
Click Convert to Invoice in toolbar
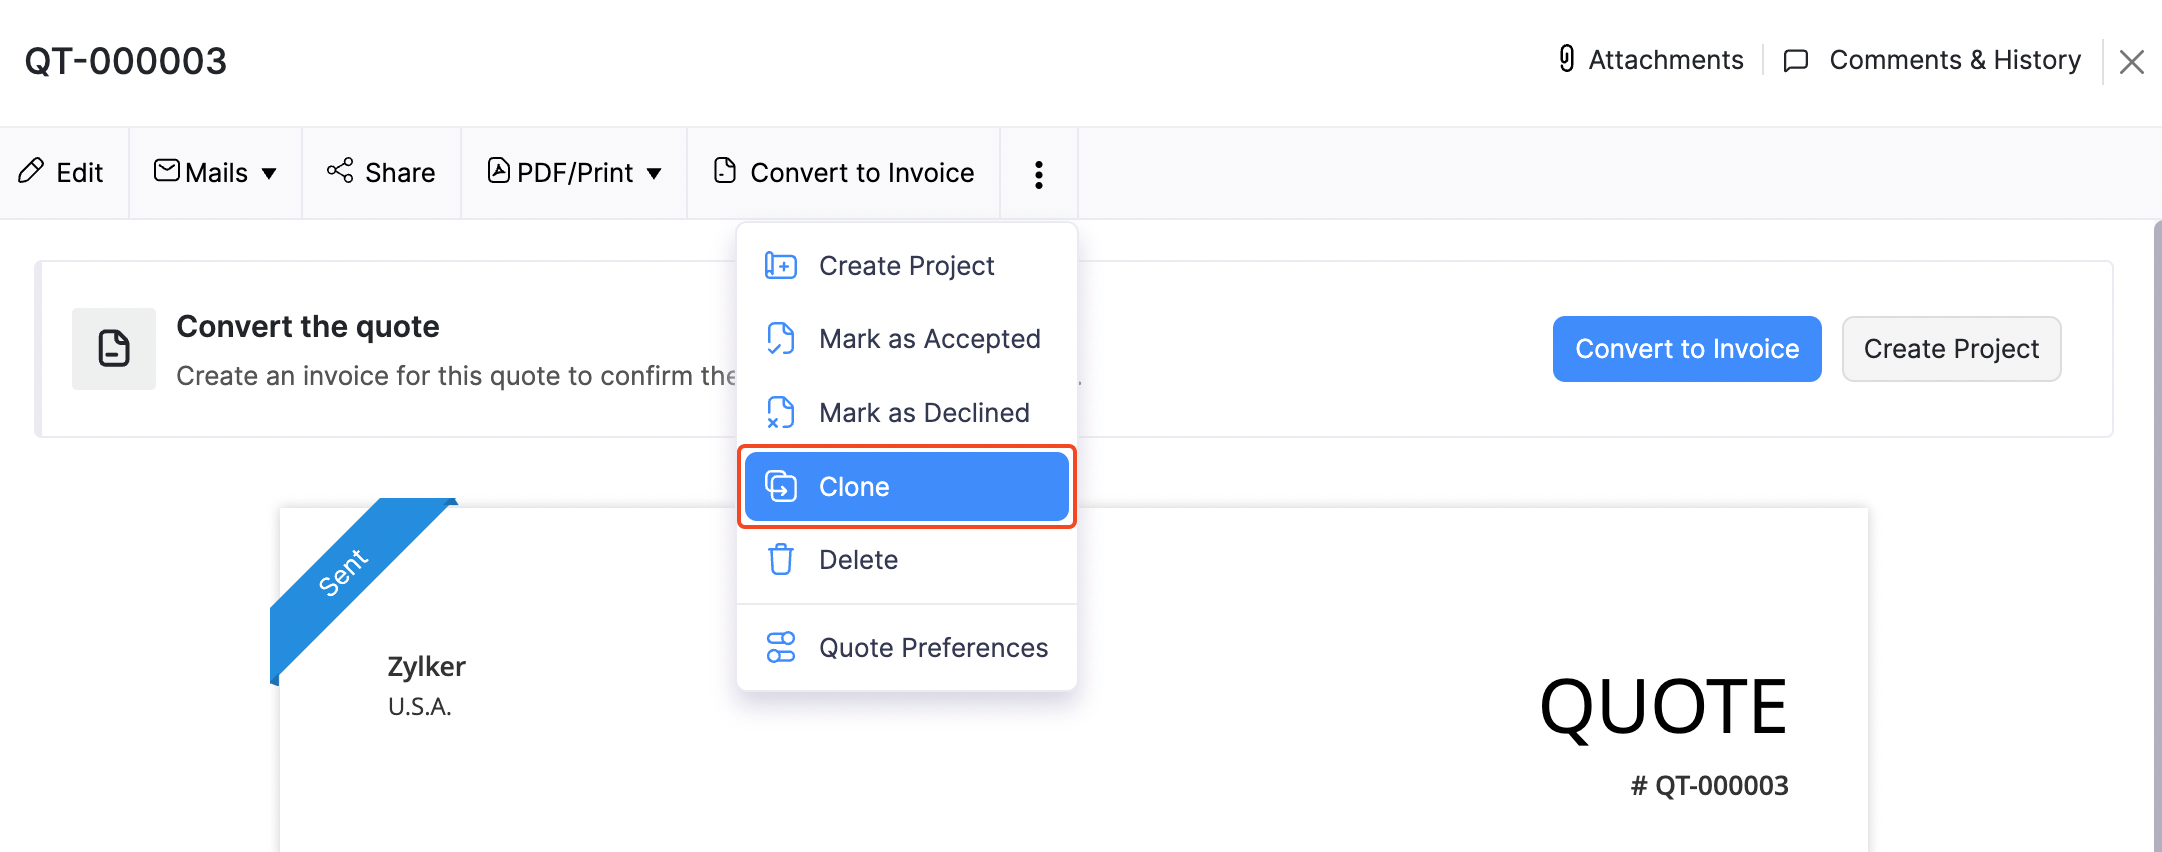(x=843, y=173)
